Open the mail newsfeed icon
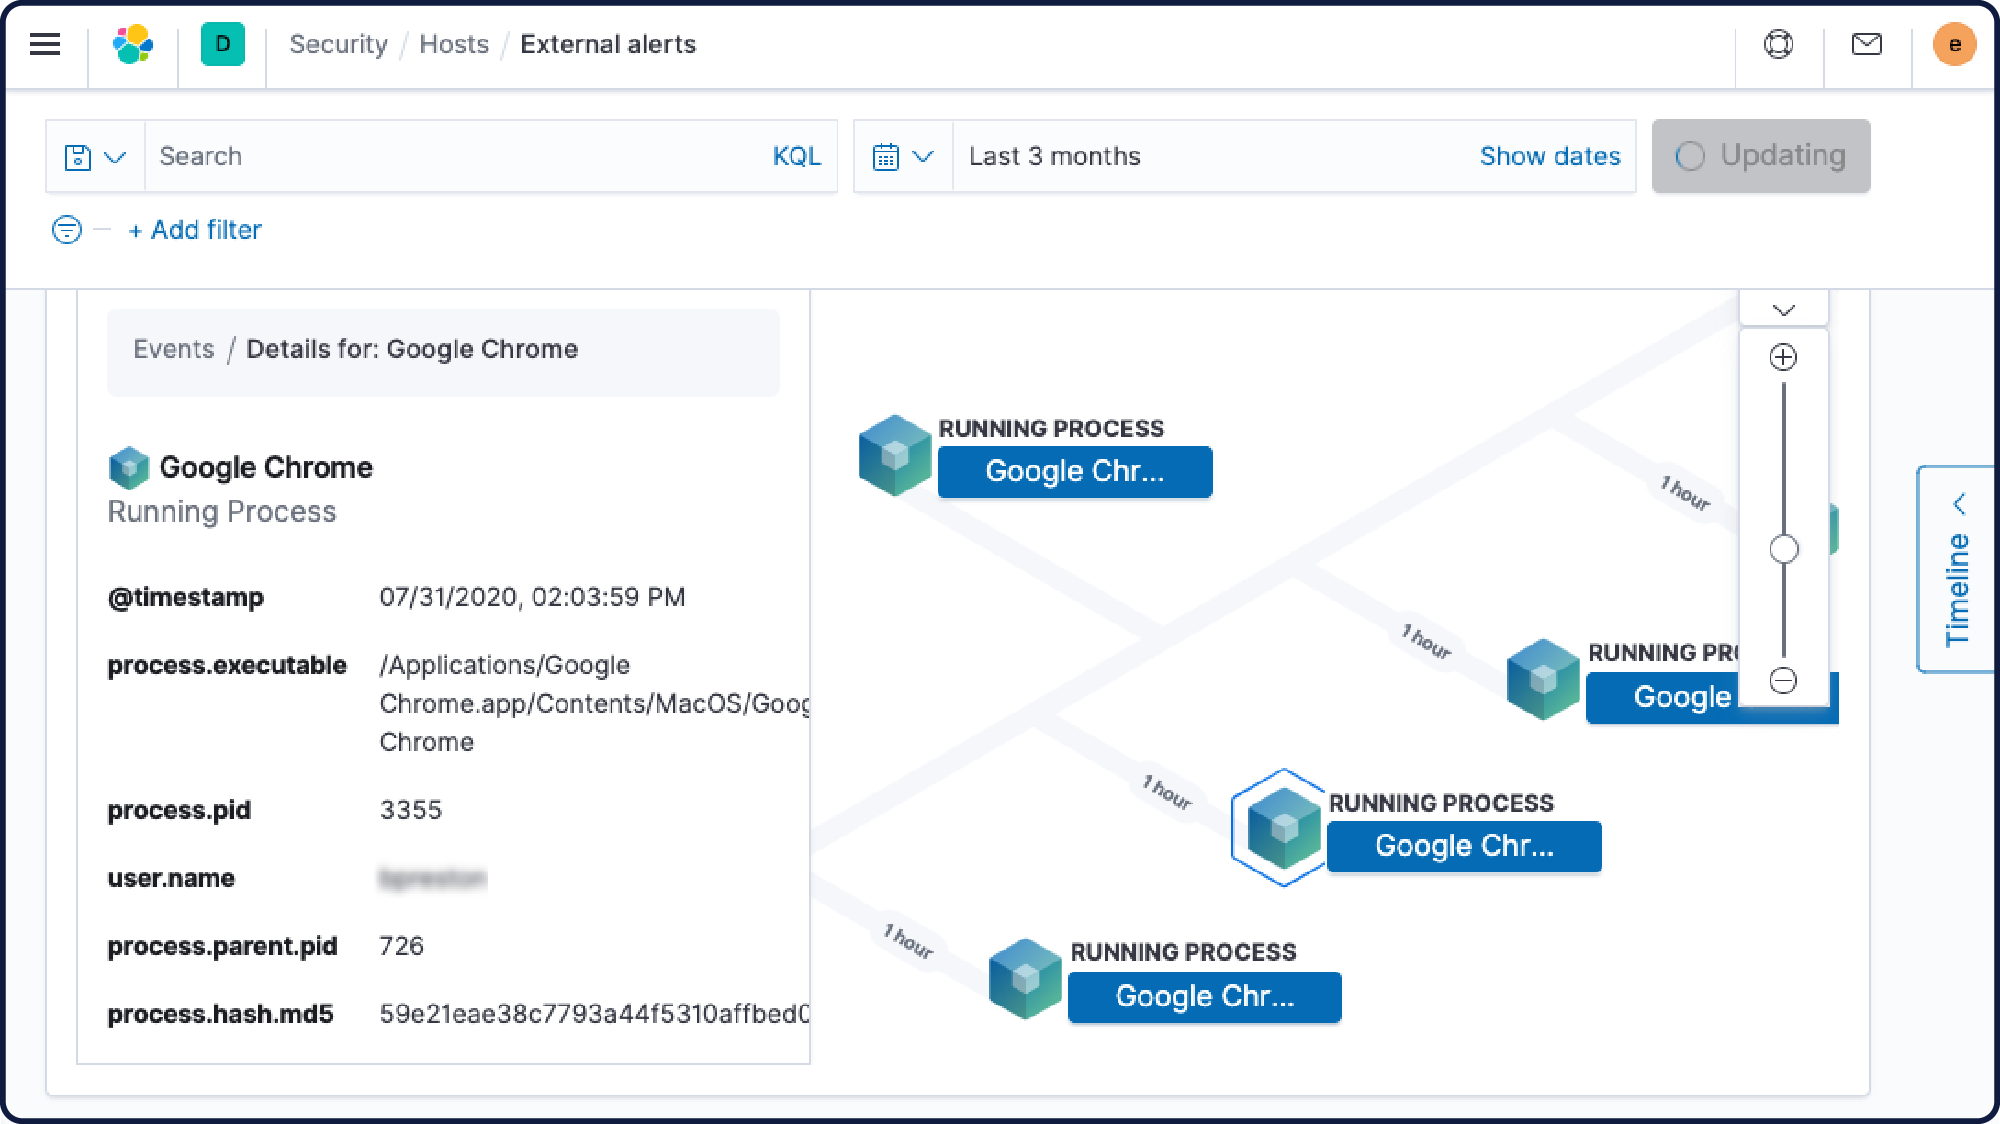 1866,44
